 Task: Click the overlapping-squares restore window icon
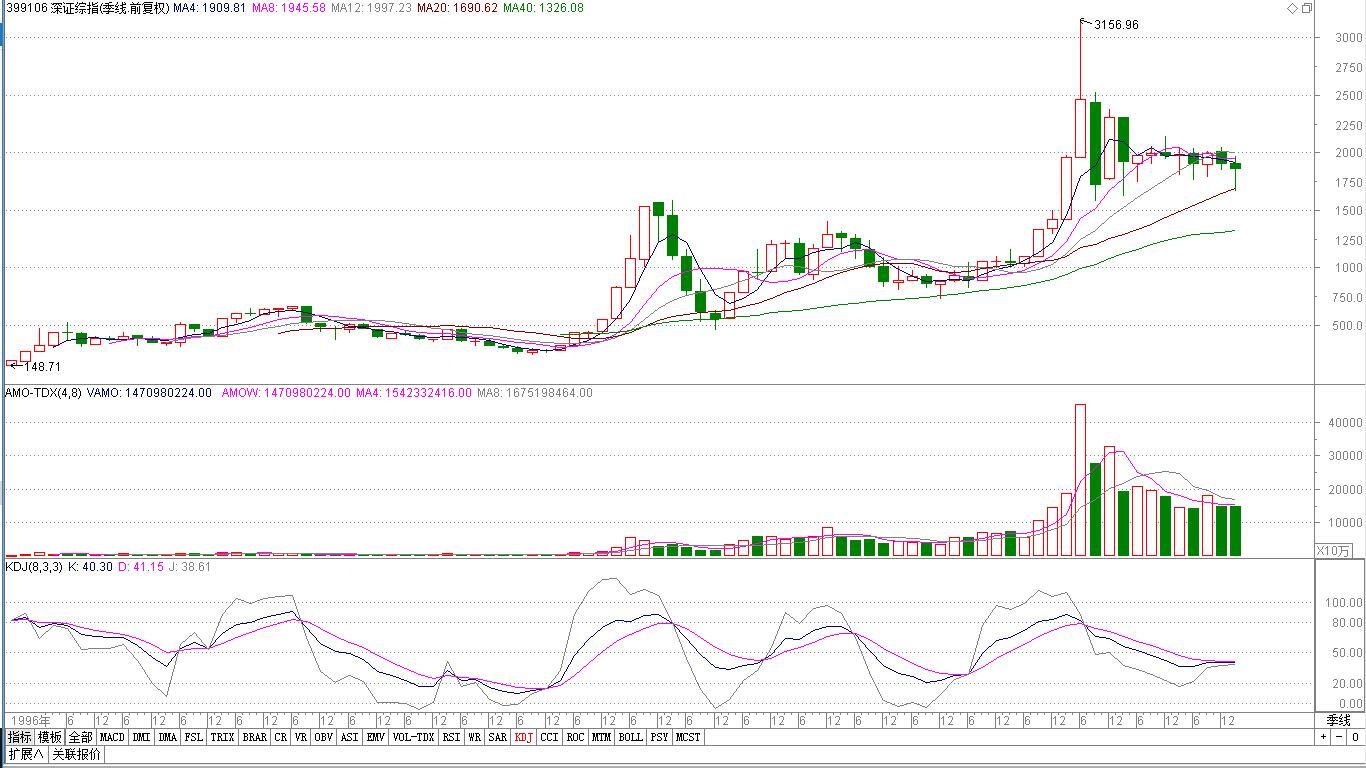click(x=1306, y=8)
